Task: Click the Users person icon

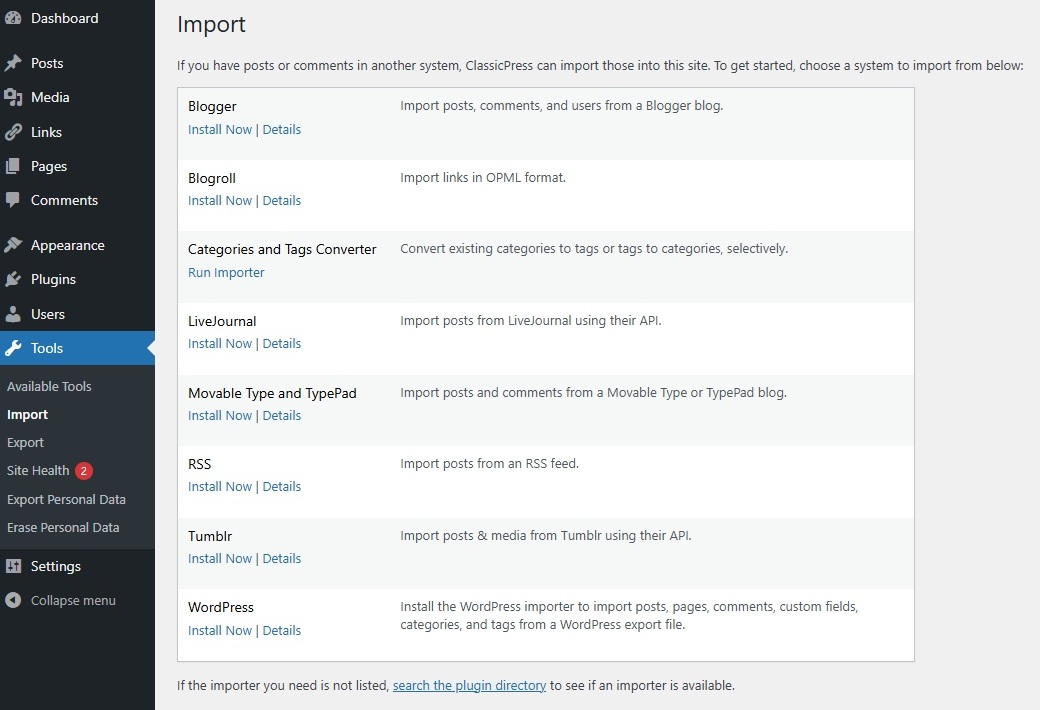Action: tap(13, 314)
